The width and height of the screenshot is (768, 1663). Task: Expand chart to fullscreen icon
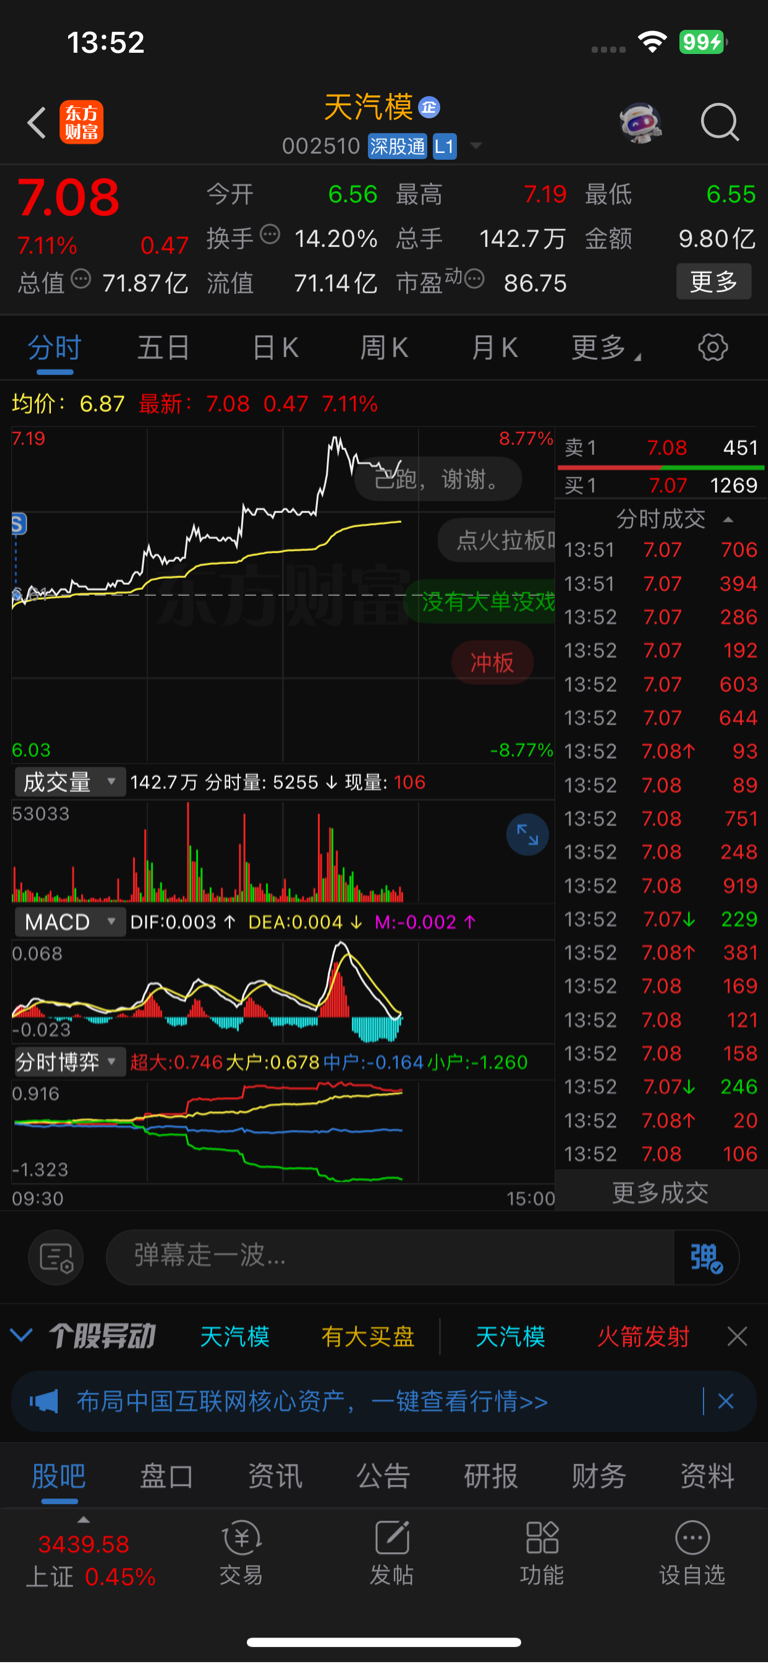(x=528, y=835)
